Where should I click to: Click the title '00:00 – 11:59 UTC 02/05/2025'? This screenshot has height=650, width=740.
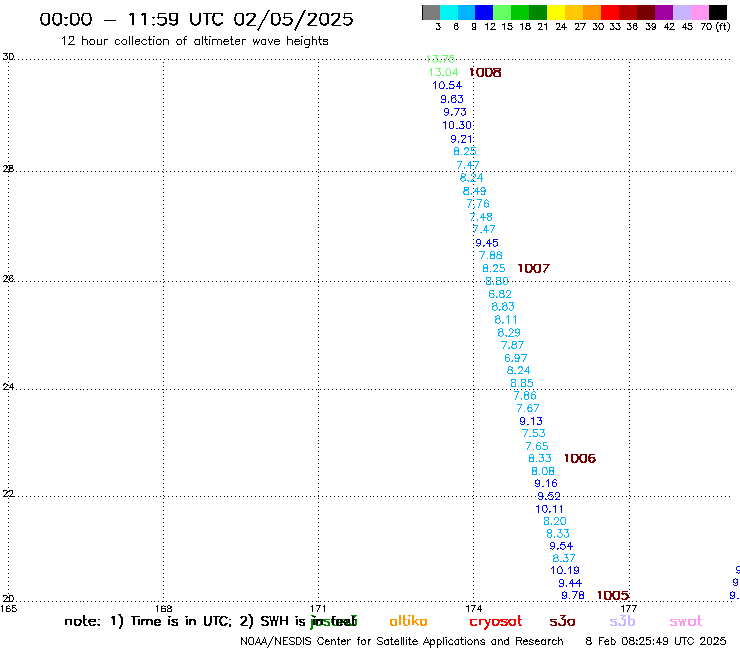(196, 19)
